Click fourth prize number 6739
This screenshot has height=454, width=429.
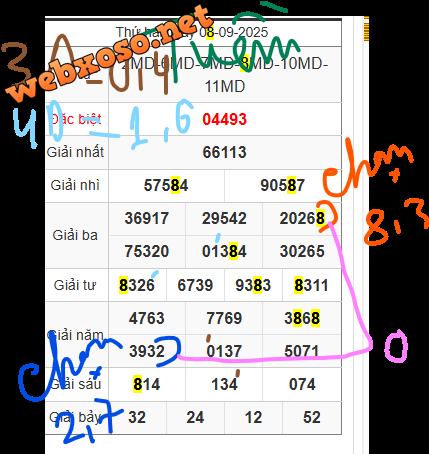tap(195, 285)
